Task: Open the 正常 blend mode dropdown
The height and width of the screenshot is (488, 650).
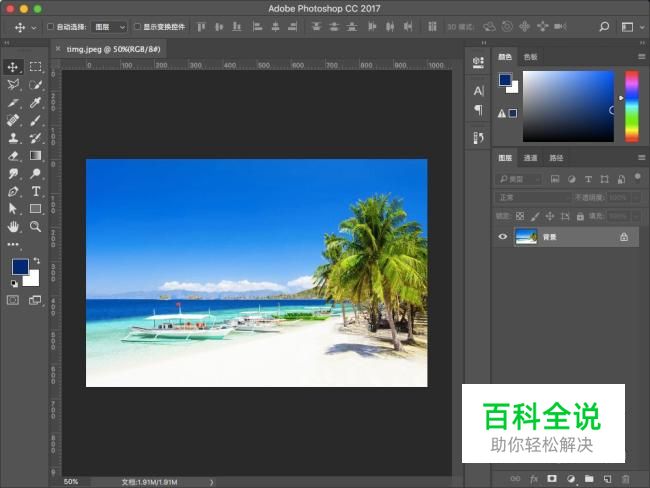Action: coord(533,197)
